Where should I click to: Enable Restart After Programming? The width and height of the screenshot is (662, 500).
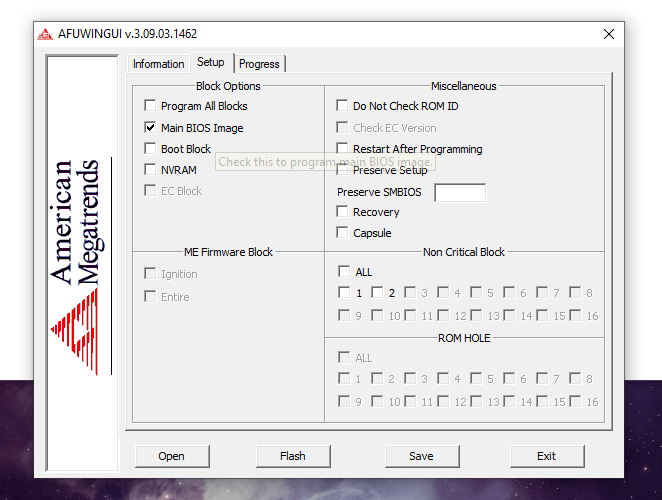pyautogui.click(x=342, y=148)
